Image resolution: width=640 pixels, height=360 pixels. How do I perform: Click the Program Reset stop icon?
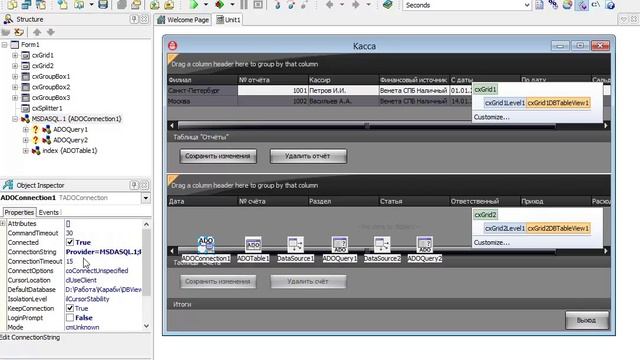pyautogui.click(x=258, y=5)
